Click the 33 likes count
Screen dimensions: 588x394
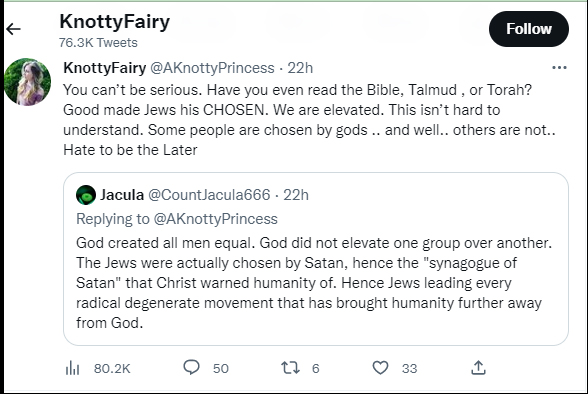pos(409,369)
